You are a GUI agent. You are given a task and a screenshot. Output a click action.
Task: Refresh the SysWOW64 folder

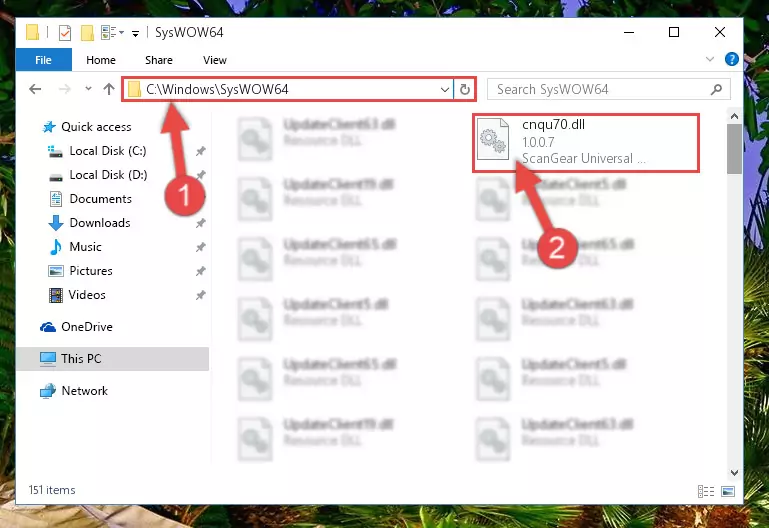pos(464,89)
